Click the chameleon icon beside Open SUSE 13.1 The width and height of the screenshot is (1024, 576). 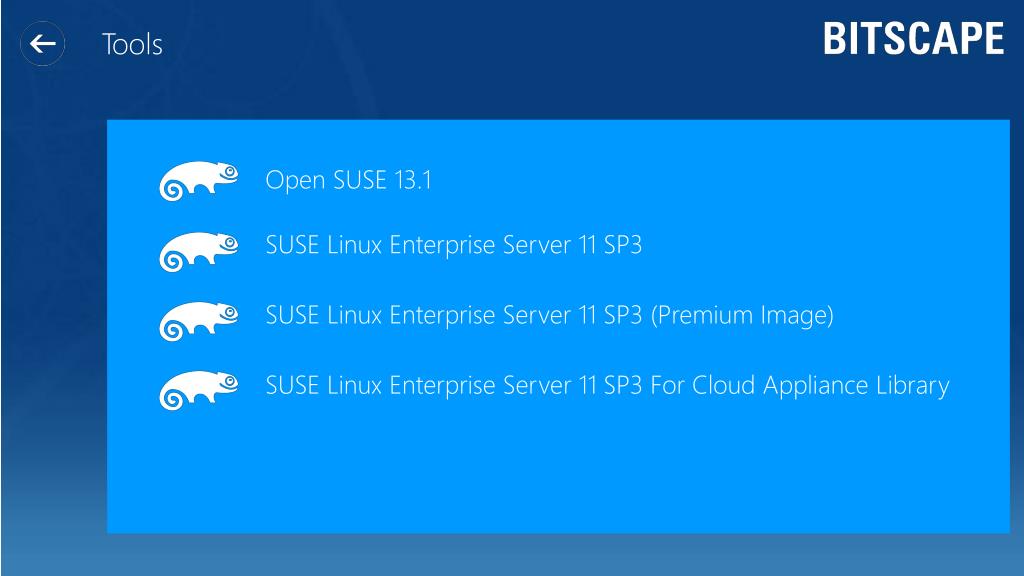click(x=199, y=181)
